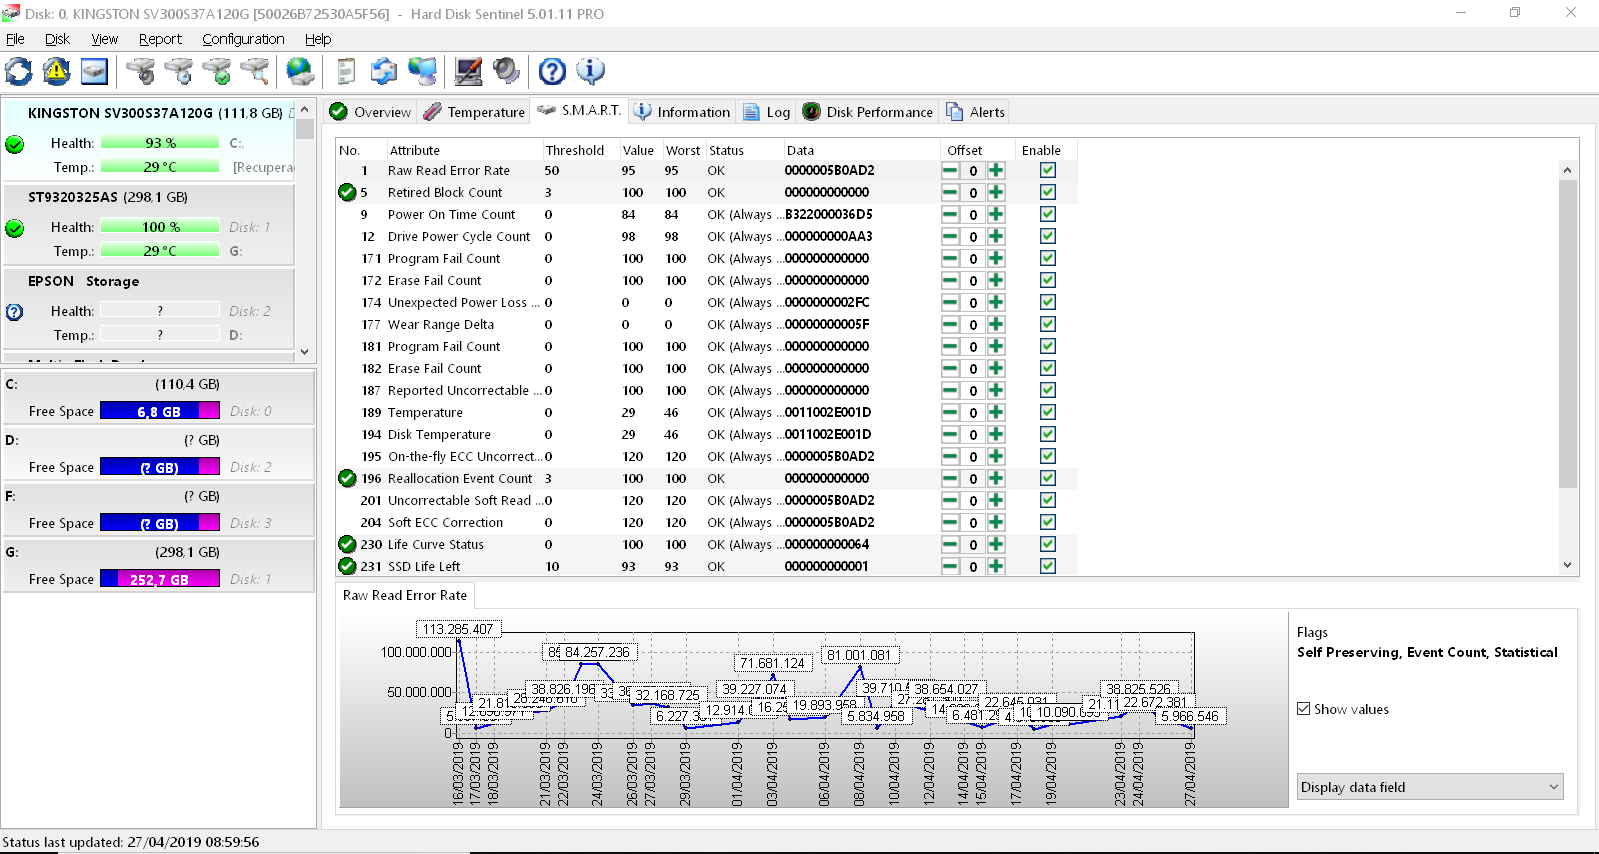Toggle Enable checkbox for Soft ECC Correction

click(1048, 522)
